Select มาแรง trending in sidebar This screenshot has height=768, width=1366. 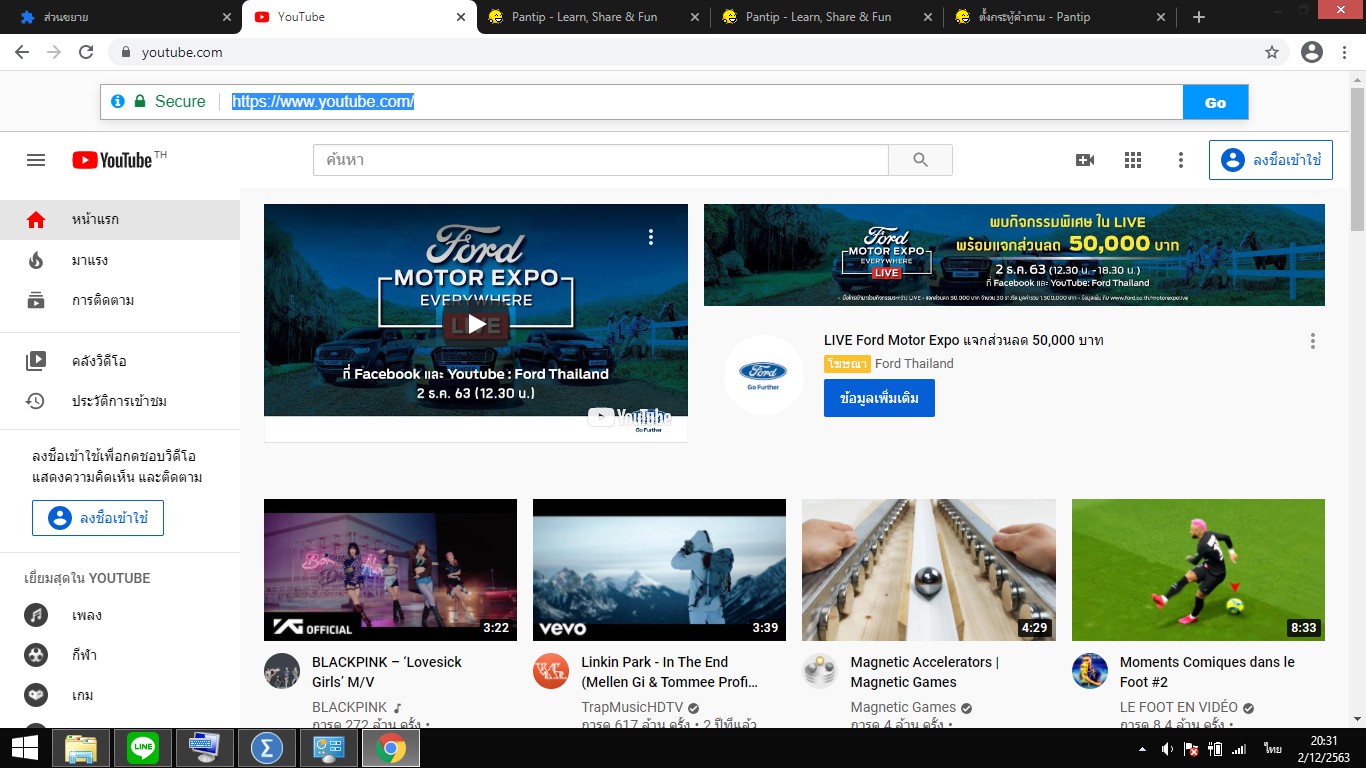coord(120,260)
